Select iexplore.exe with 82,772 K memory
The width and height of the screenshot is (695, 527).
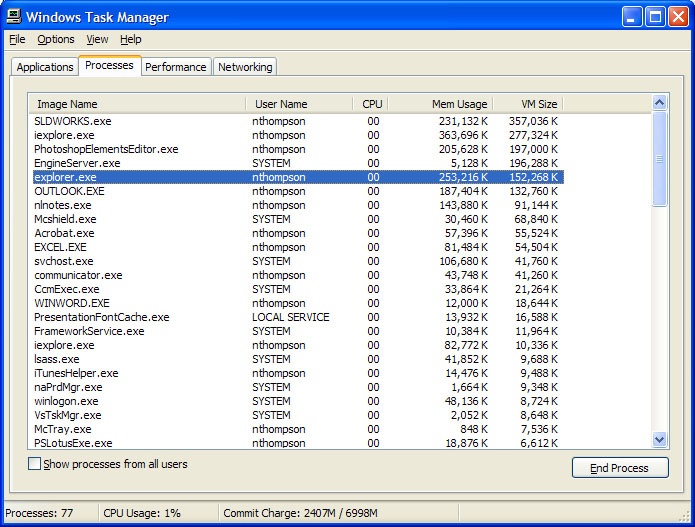(298, 345)
